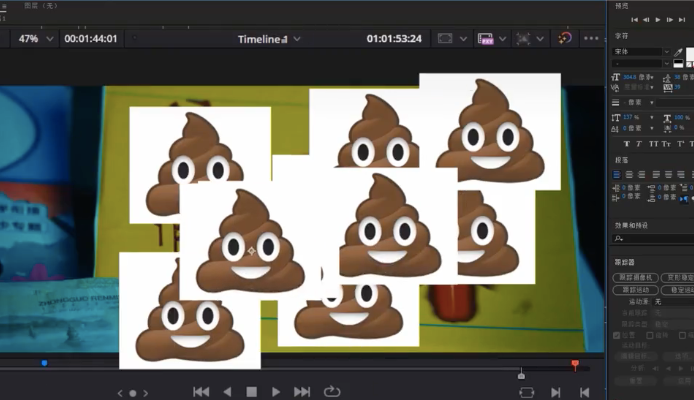Open the font family dropdown arrow
This screenshot has height=400, width=694.
[667, 52]
